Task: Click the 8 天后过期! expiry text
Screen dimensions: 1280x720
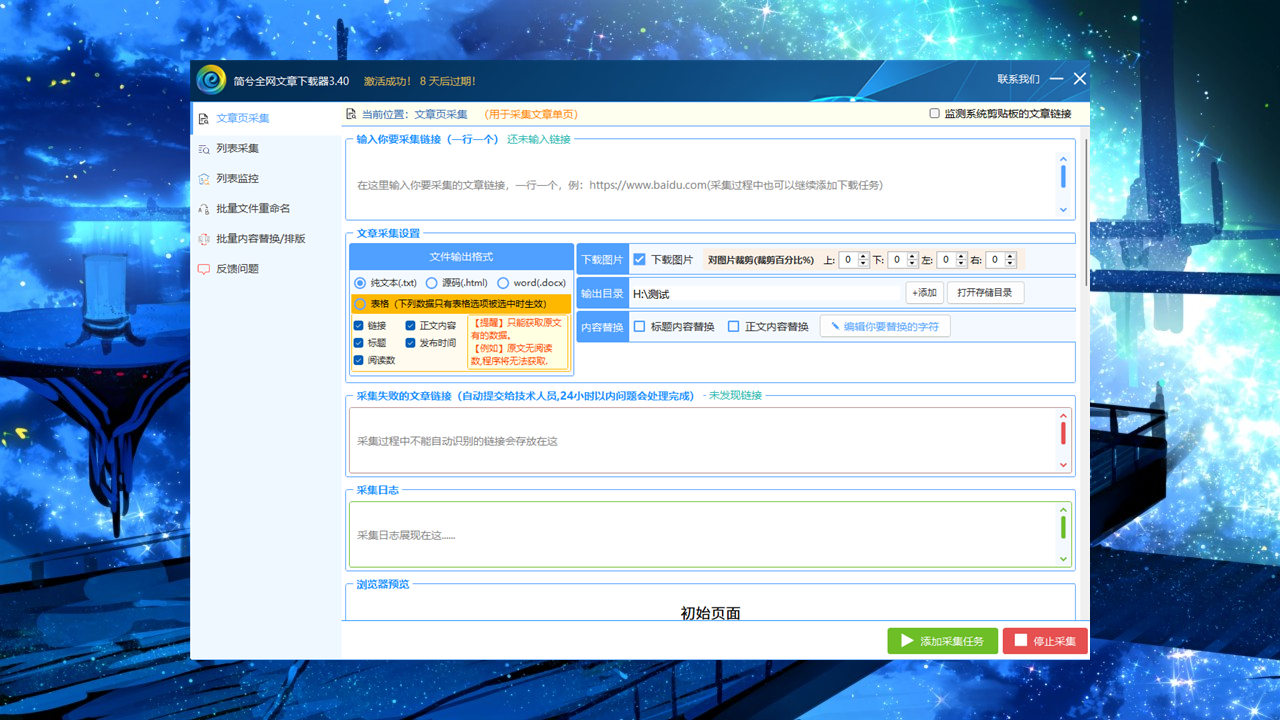Action: tap(448, 81)
